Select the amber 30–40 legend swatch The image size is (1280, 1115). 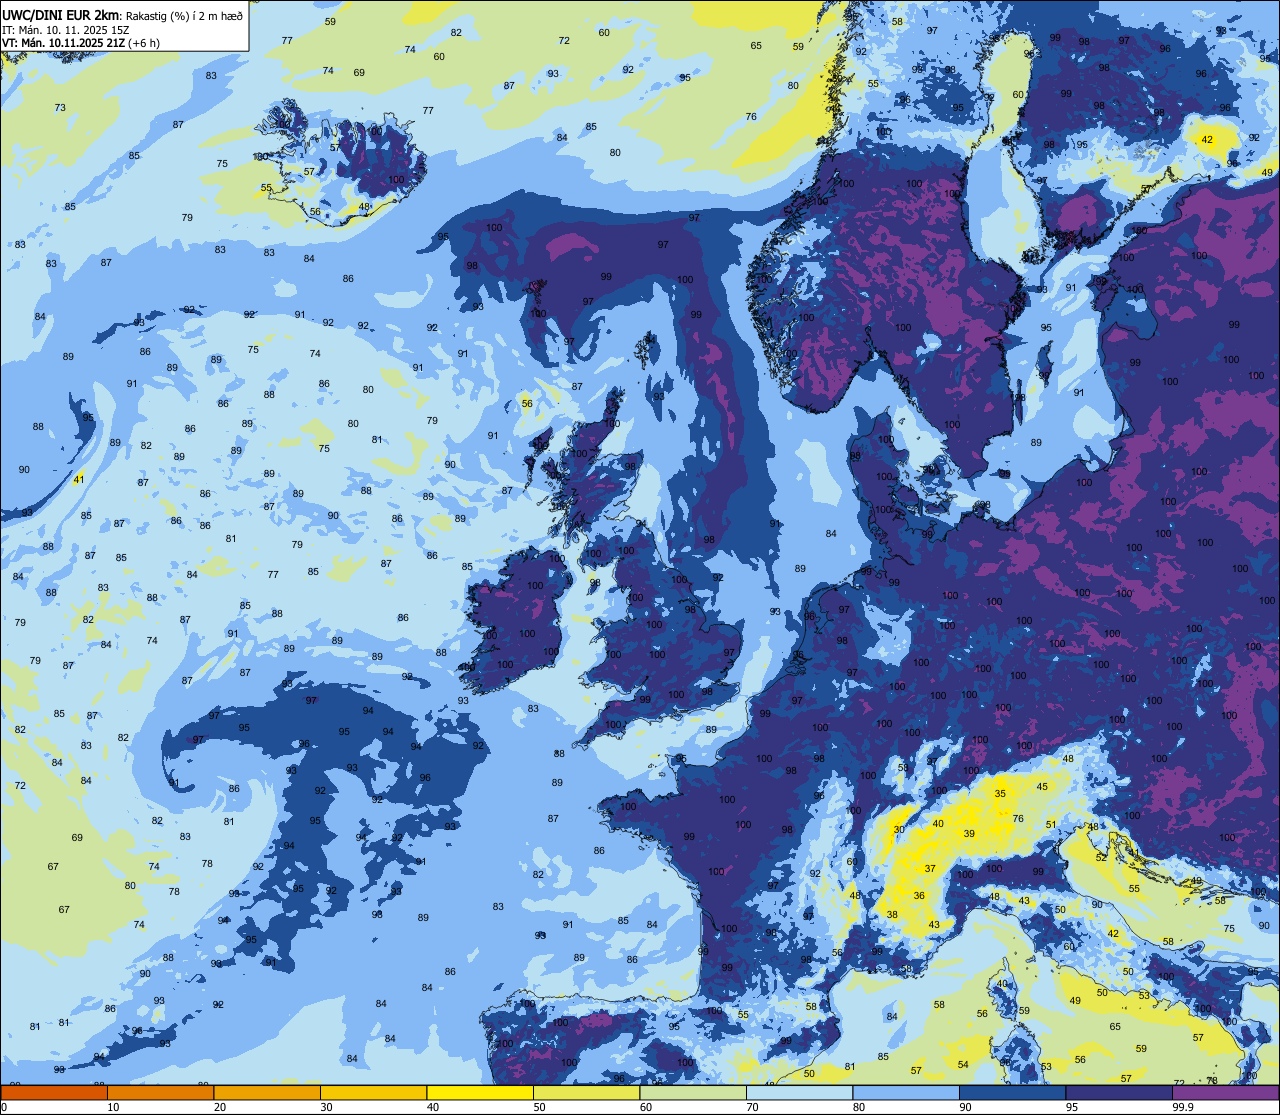[373, 1092]
